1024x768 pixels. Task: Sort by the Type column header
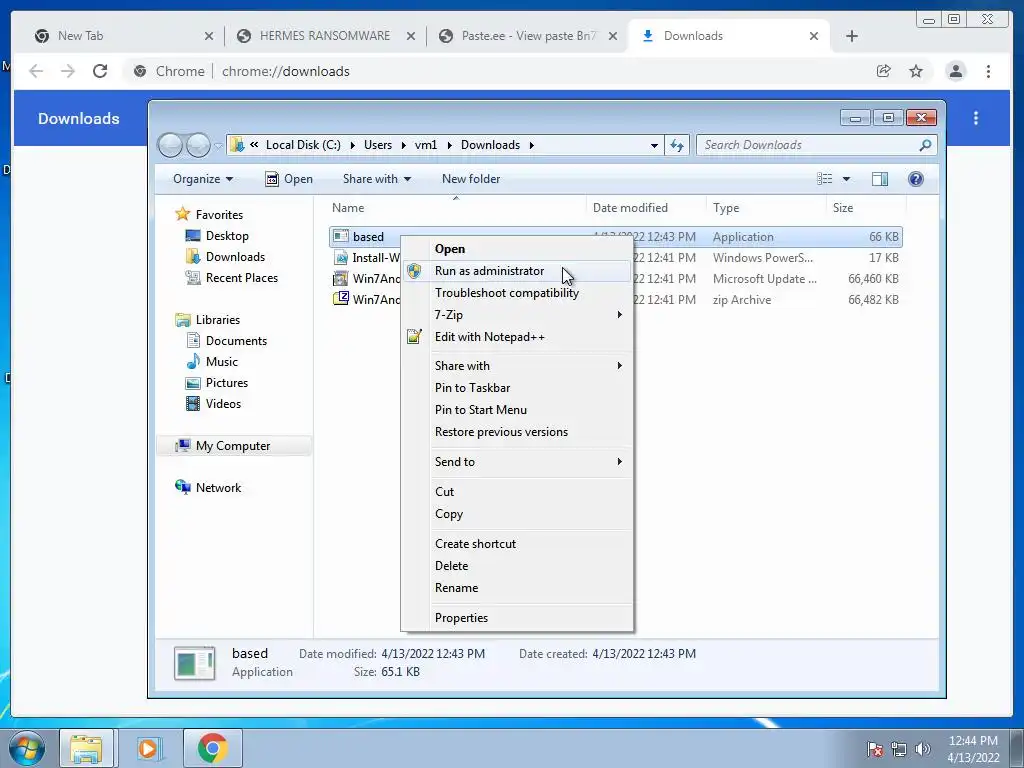pyautogui.click(x=766, y=208)
